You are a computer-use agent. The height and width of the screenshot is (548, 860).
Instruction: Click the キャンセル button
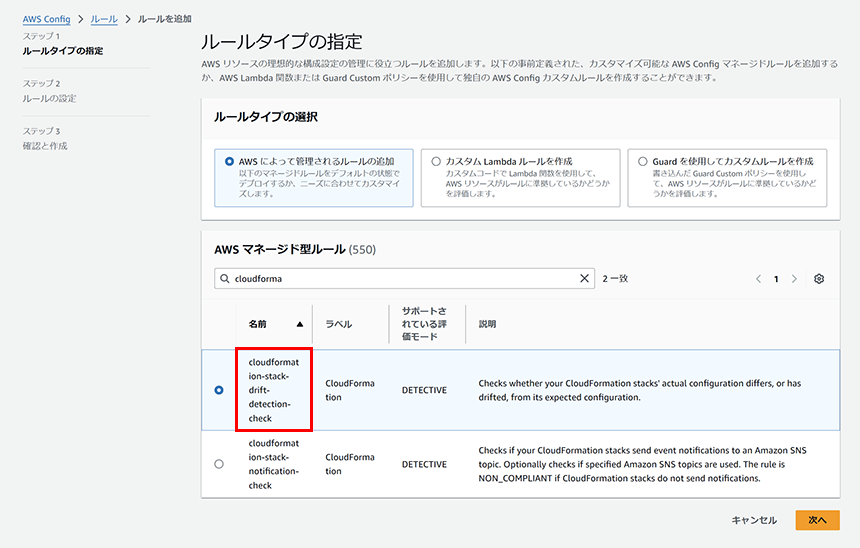[x=754, y=520]
